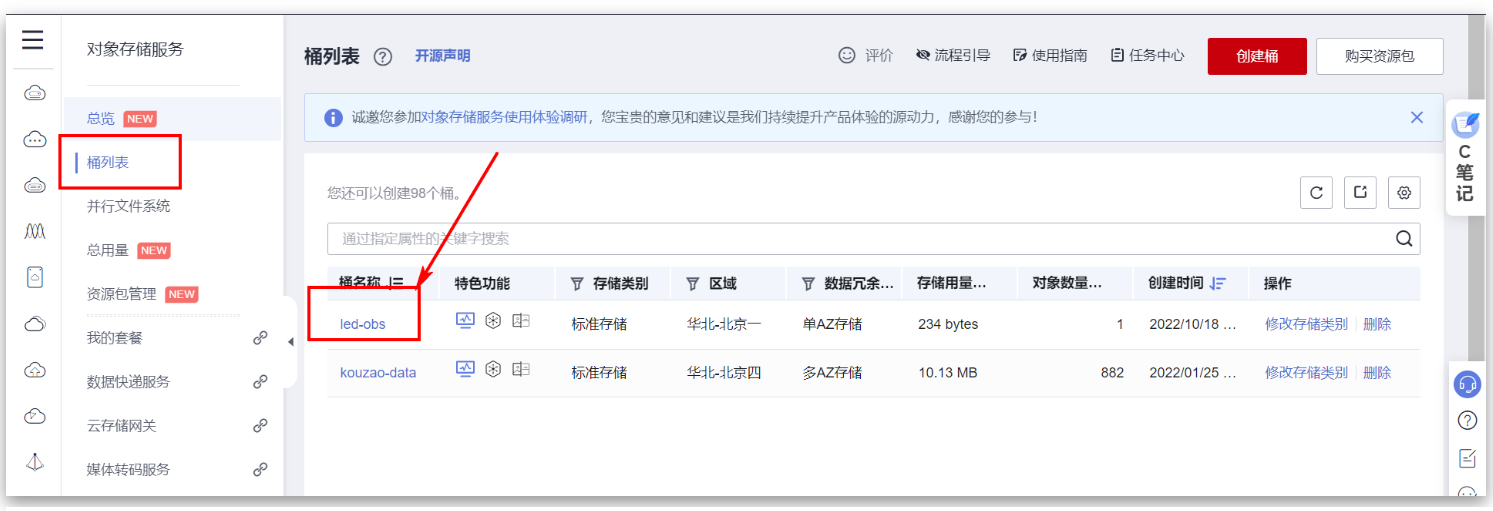Click the 10.13 MB storage usage cell
The height and width of the screenshot is (511, 1493).
click(948, 372)
